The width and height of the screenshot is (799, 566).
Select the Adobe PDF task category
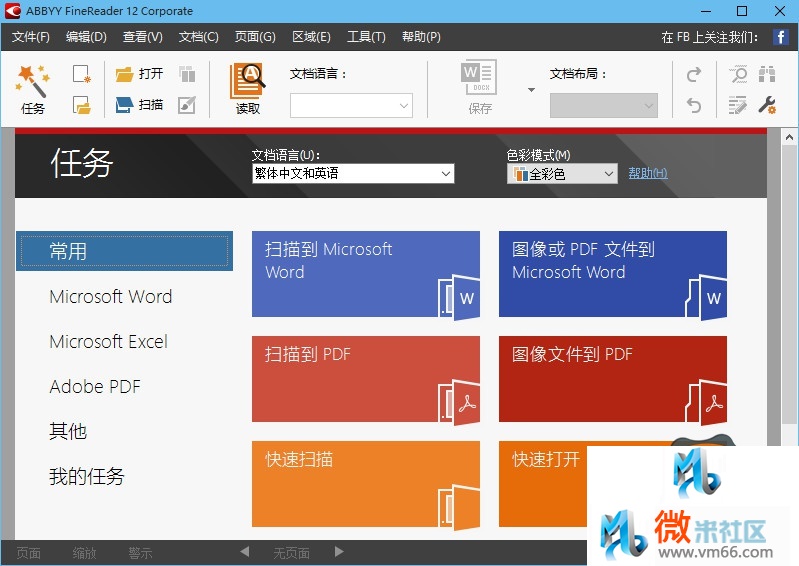click(95, 387)
